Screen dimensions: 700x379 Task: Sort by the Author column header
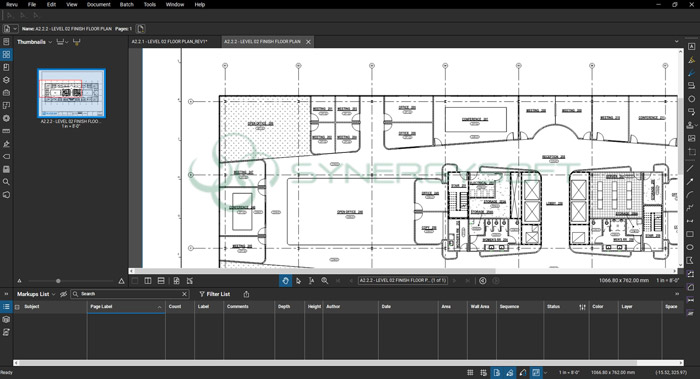pyautogui.click(x=350, y=307)
